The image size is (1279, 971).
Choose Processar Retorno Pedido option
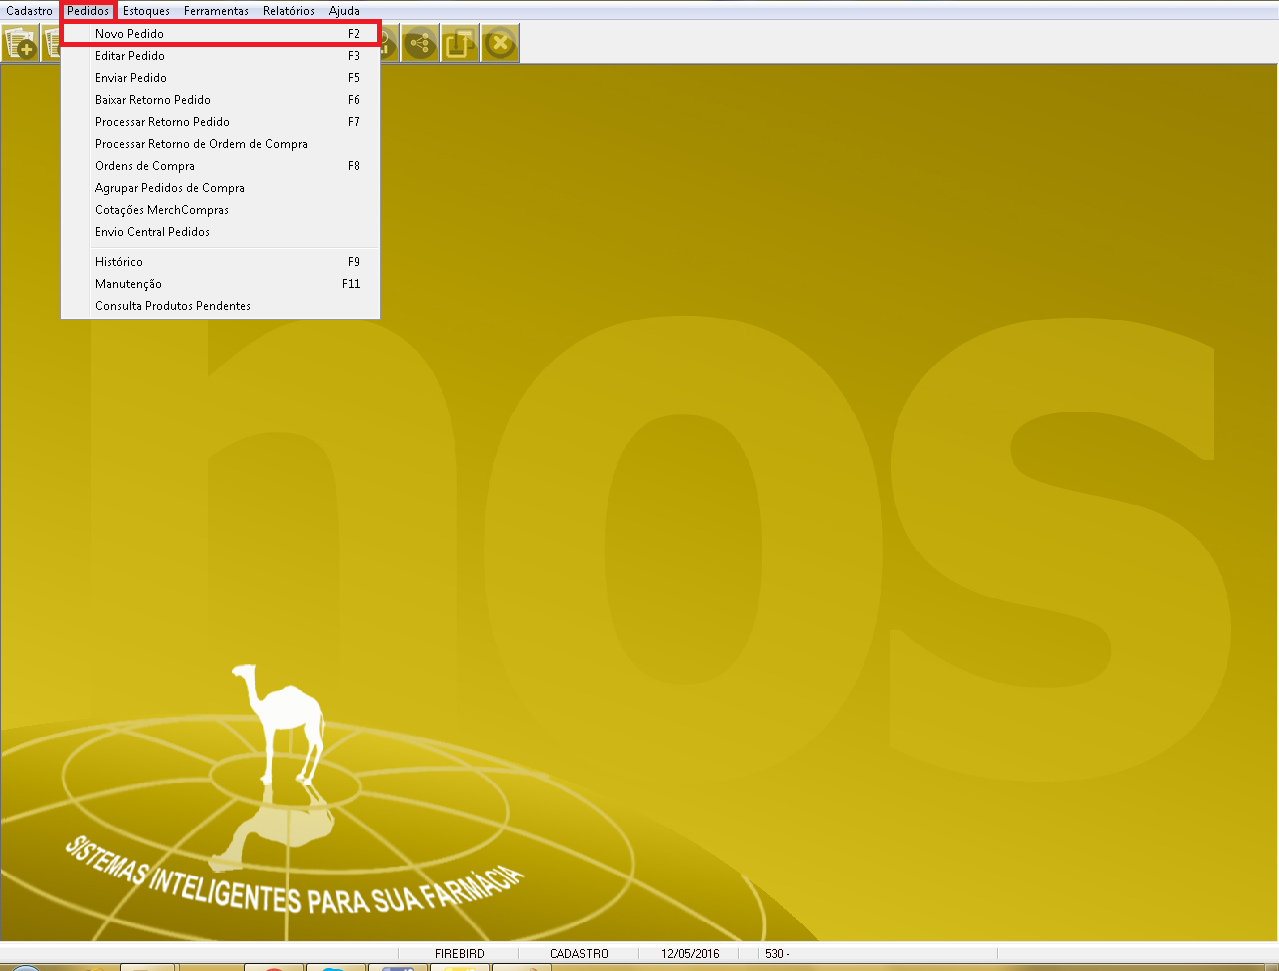point(162,122)
